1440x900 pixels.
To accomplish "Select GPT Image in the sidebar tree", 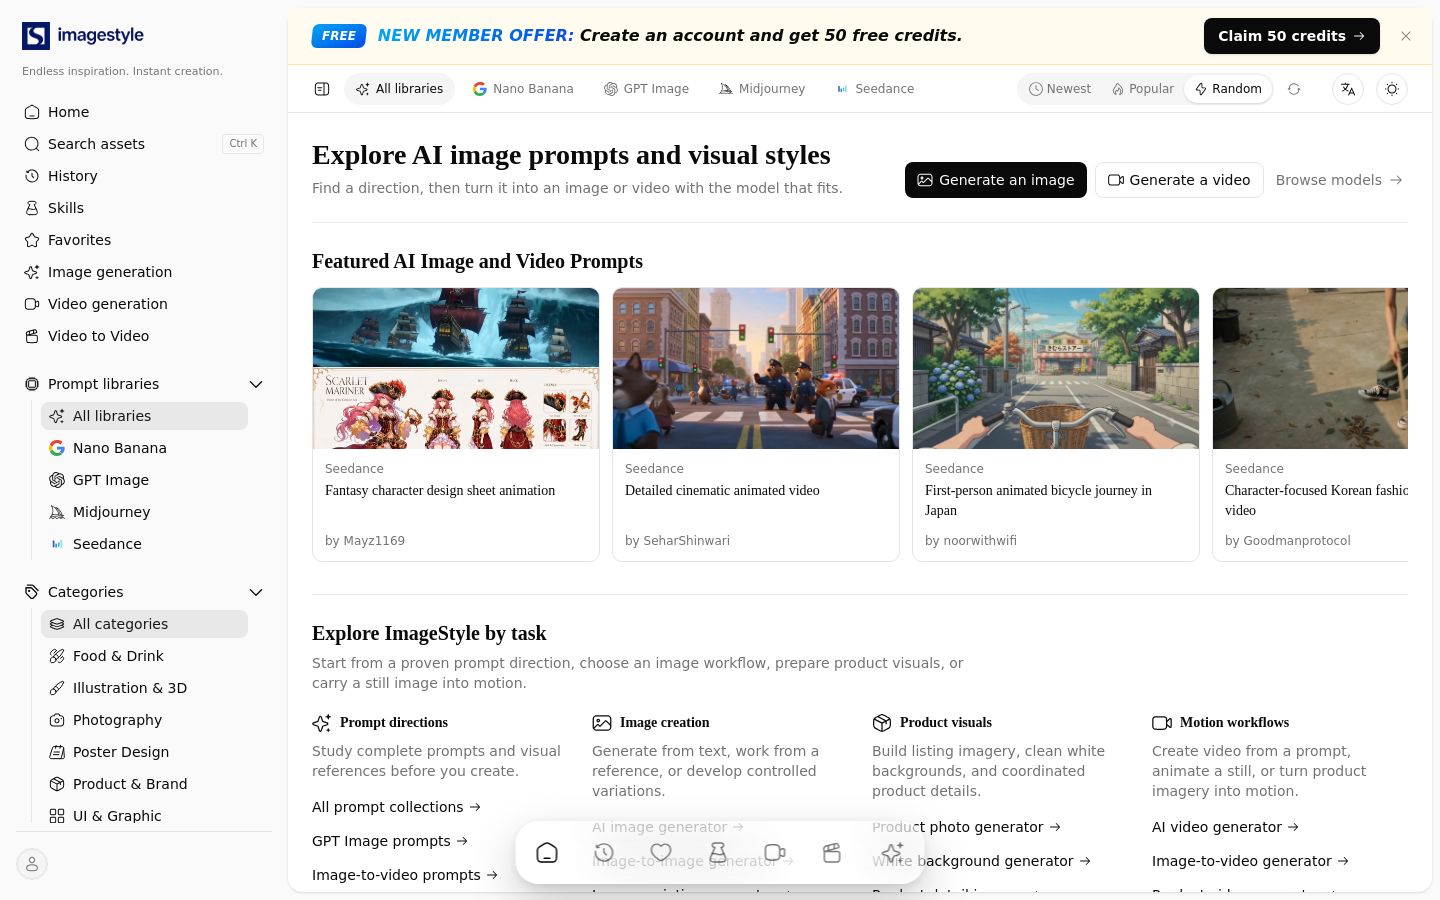I will tap(144, 480).
